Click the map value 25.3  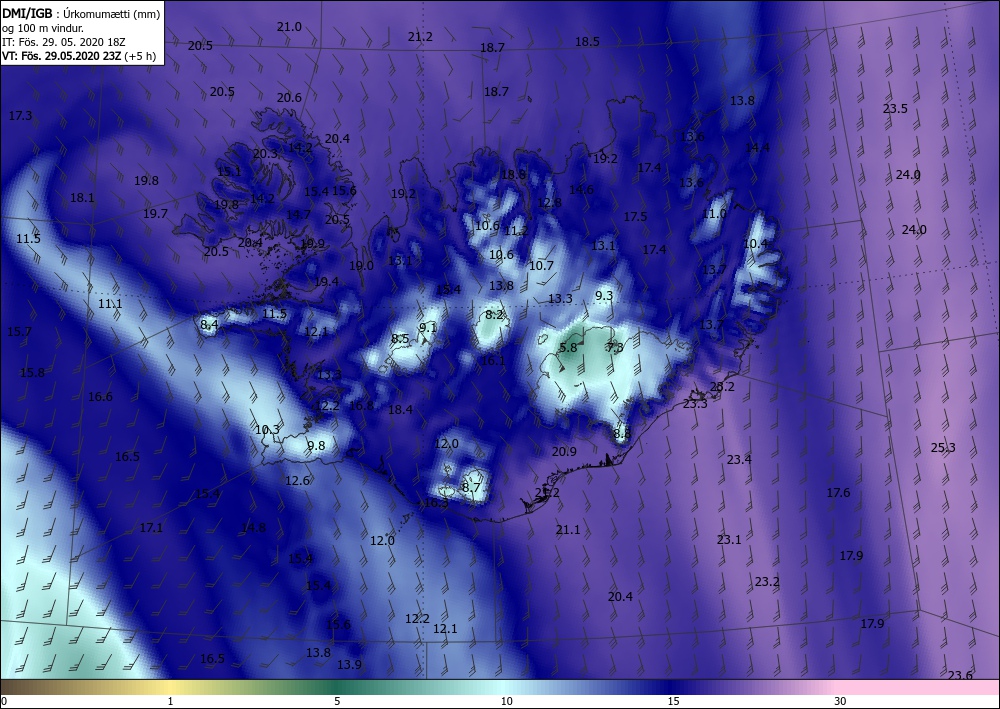[x=943, y=448]
